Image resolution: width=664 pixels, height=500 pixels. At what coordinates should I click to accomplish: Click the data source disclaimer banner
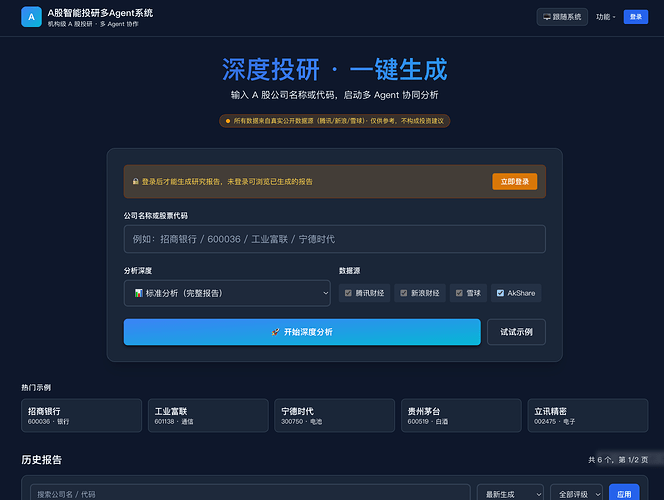(x=335, y=121)
